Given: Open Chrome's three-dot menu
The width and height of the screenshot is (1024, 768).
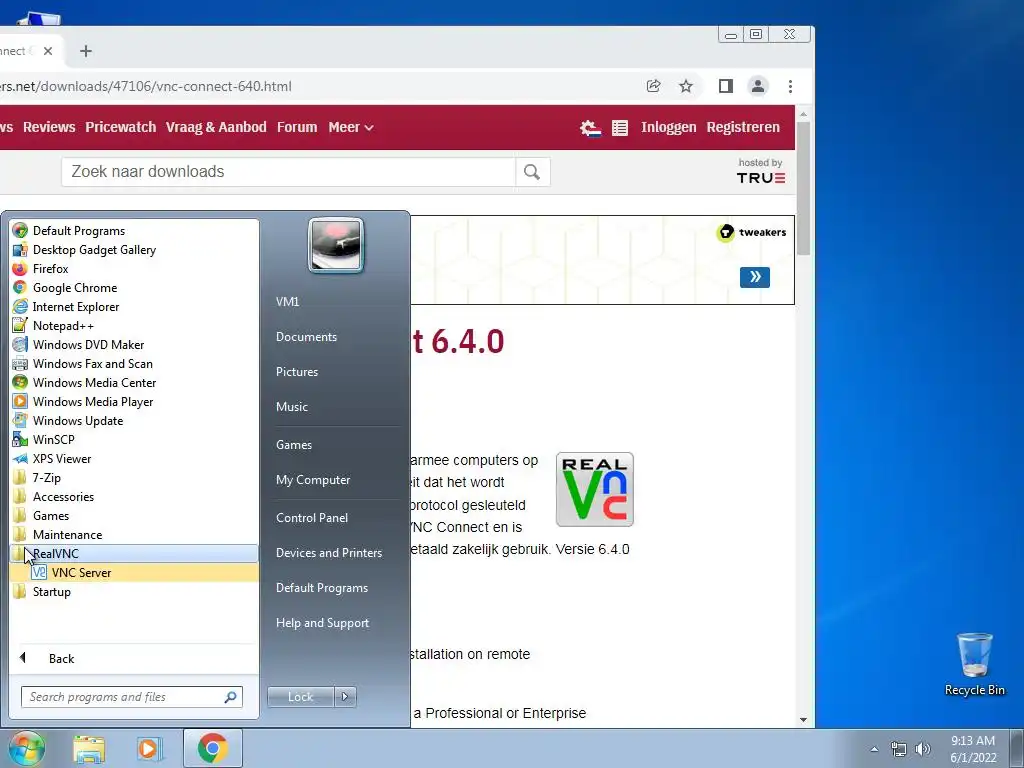Looking at the screenshot, I should point(790,86).
